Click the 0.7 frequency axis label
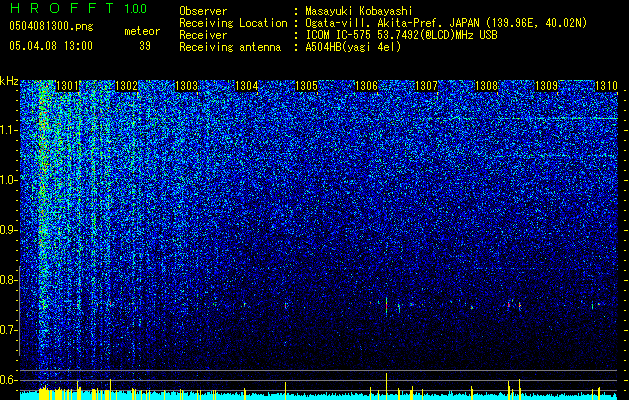 [x=8, y=330]
